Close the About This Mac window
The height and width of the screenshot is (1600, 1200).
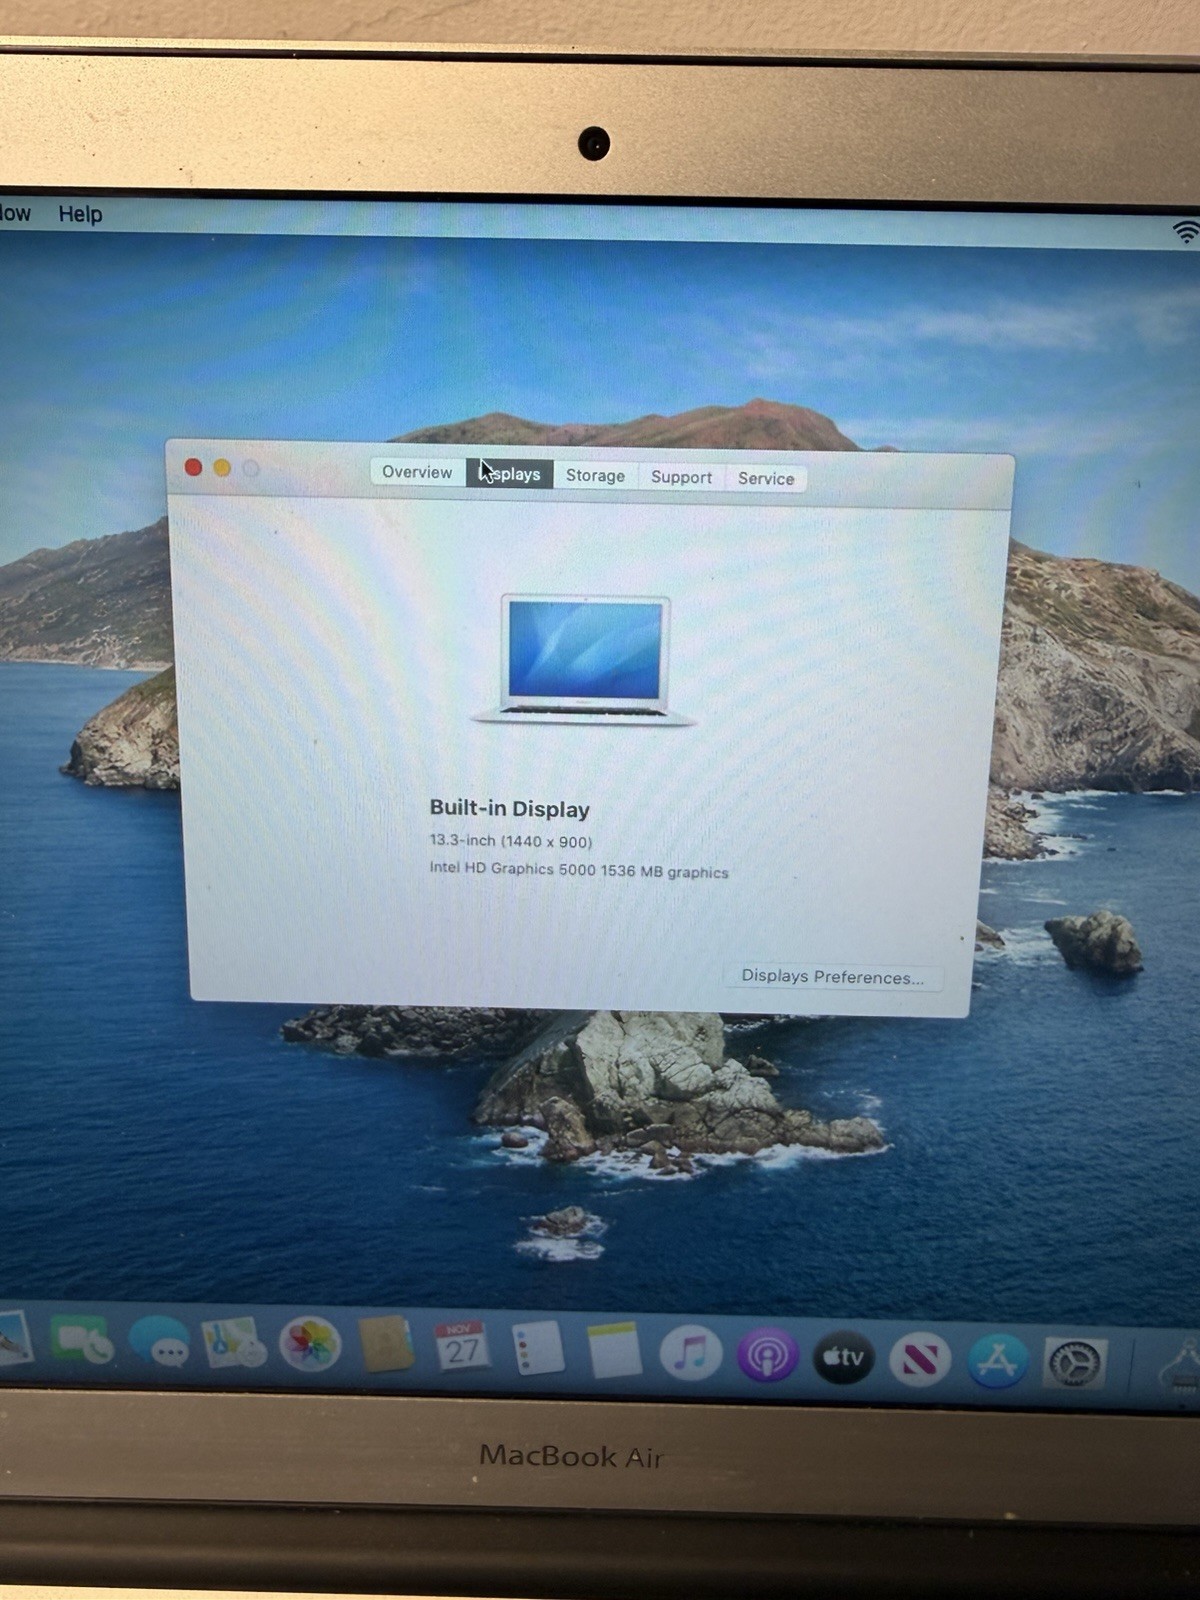pyautogui.click(x=194, y=467)
